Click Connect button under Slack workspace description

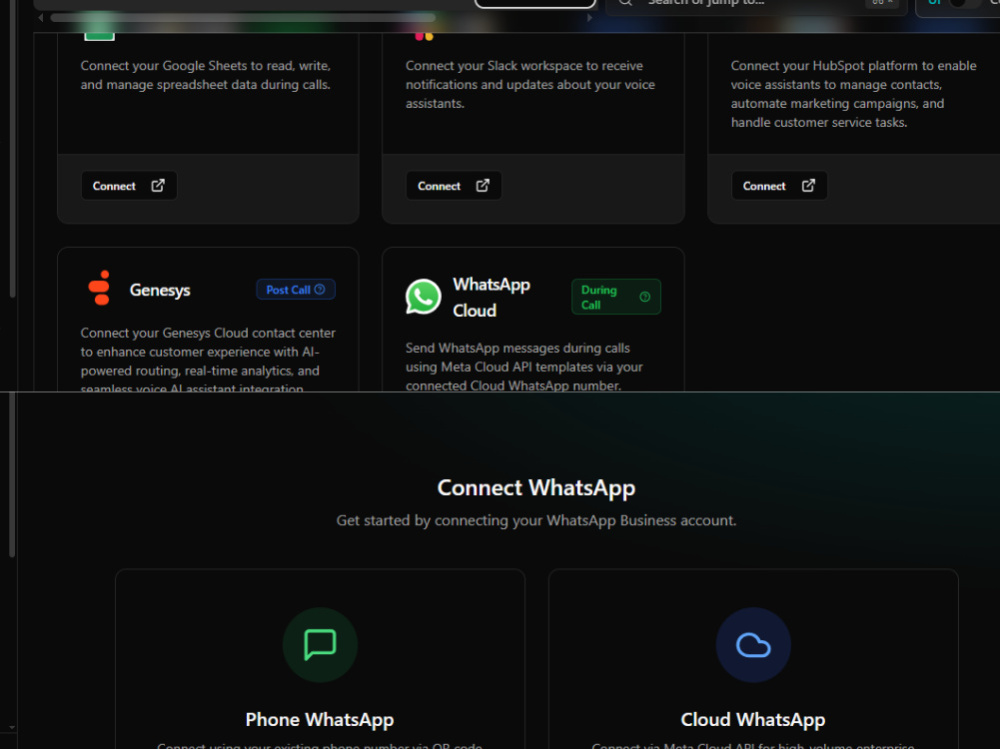(x=453, y=186)
